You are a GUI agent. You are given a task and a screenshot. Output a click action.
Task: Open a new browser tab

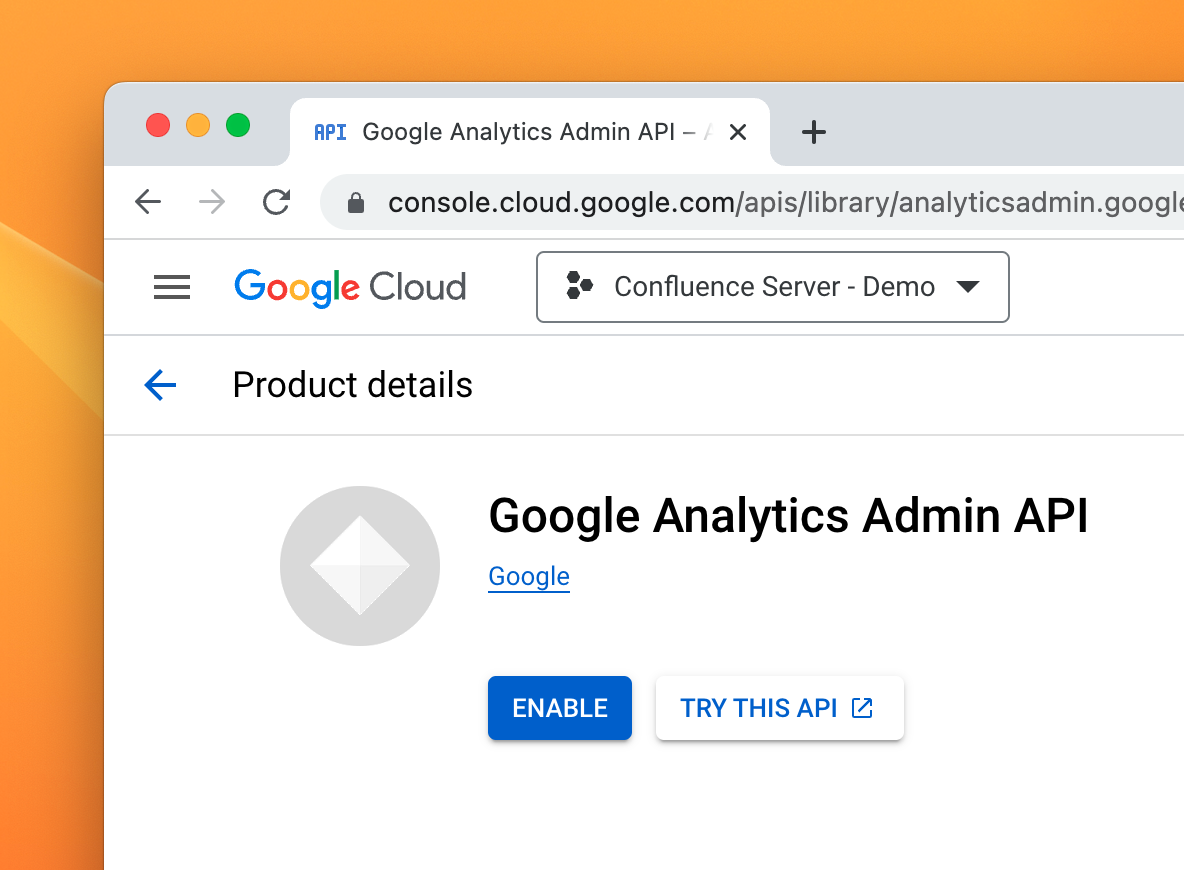click(814, 132)
